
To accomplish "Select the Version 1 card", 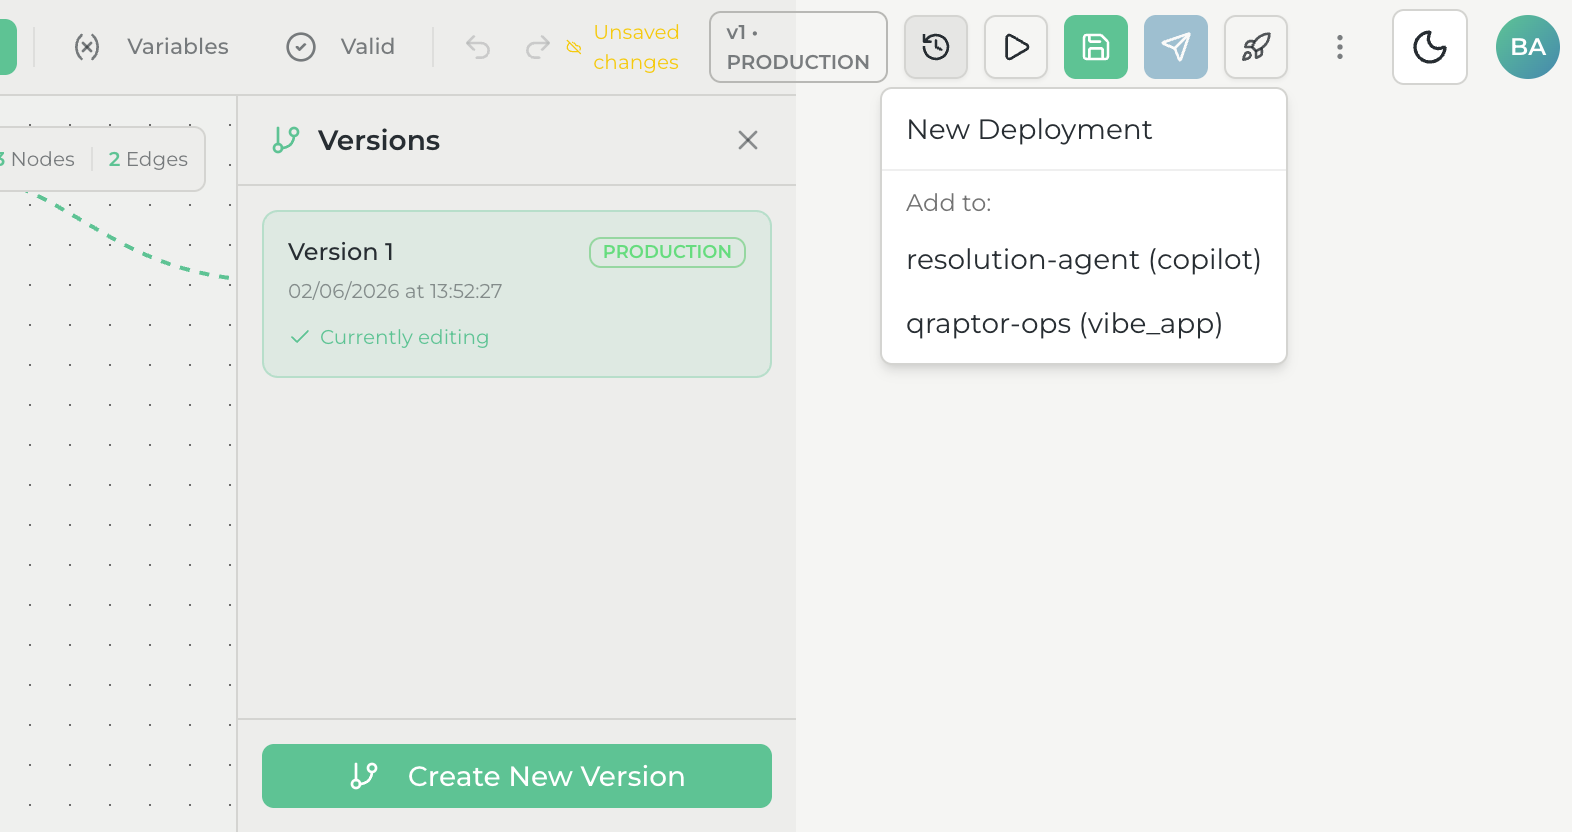I will [x=517, y=294].
